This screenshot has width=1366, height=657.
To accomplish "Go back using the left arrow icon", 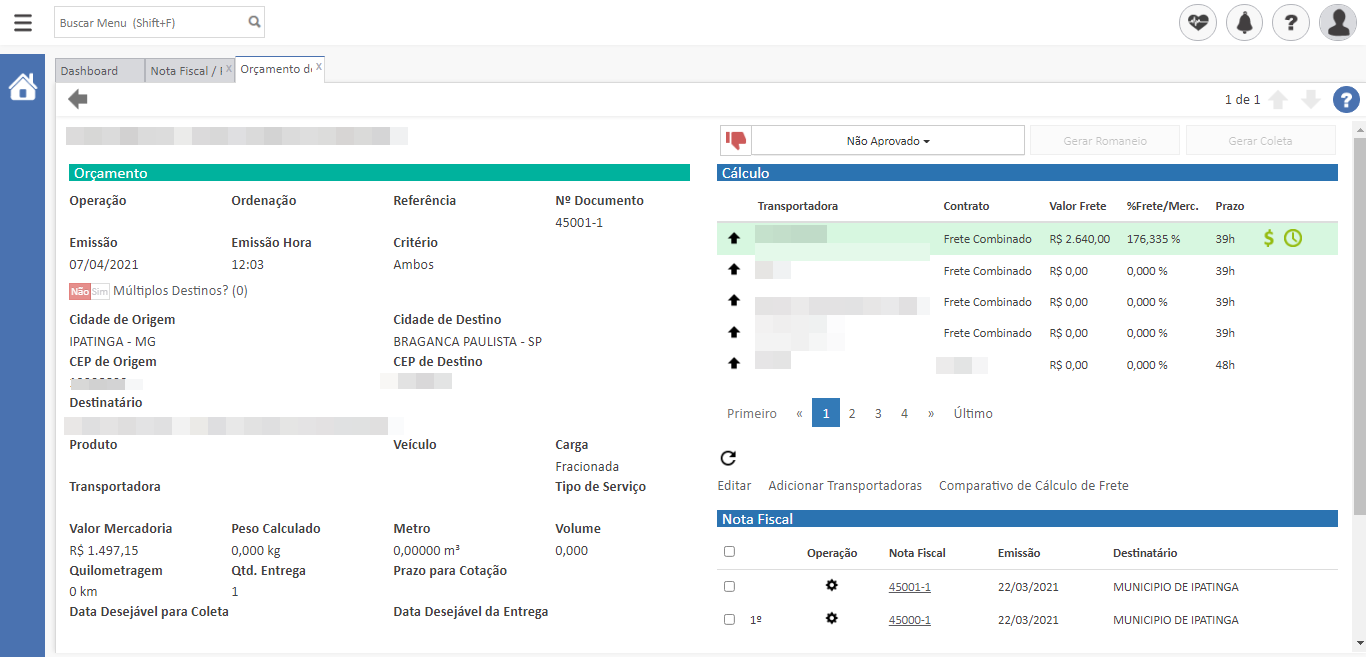I will pyautogui.click(x=78, y=99).
